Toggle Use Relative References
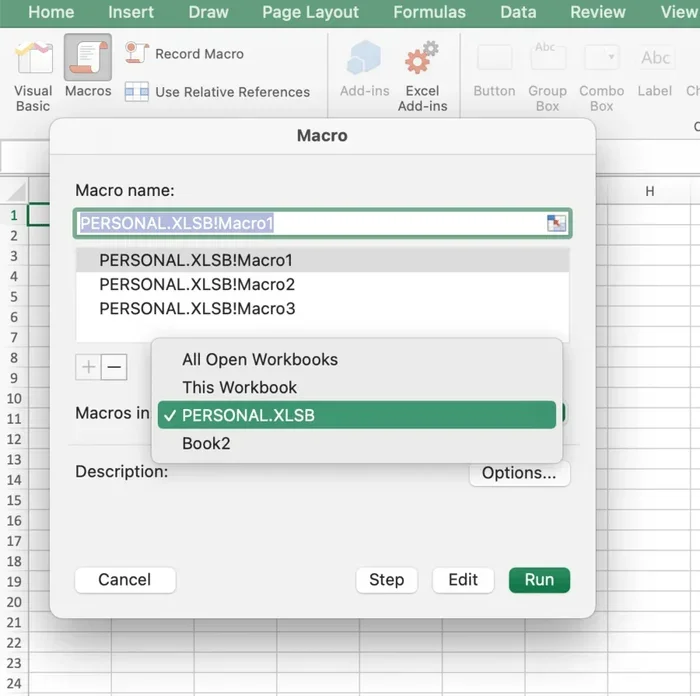 click(x=217, y=92)
